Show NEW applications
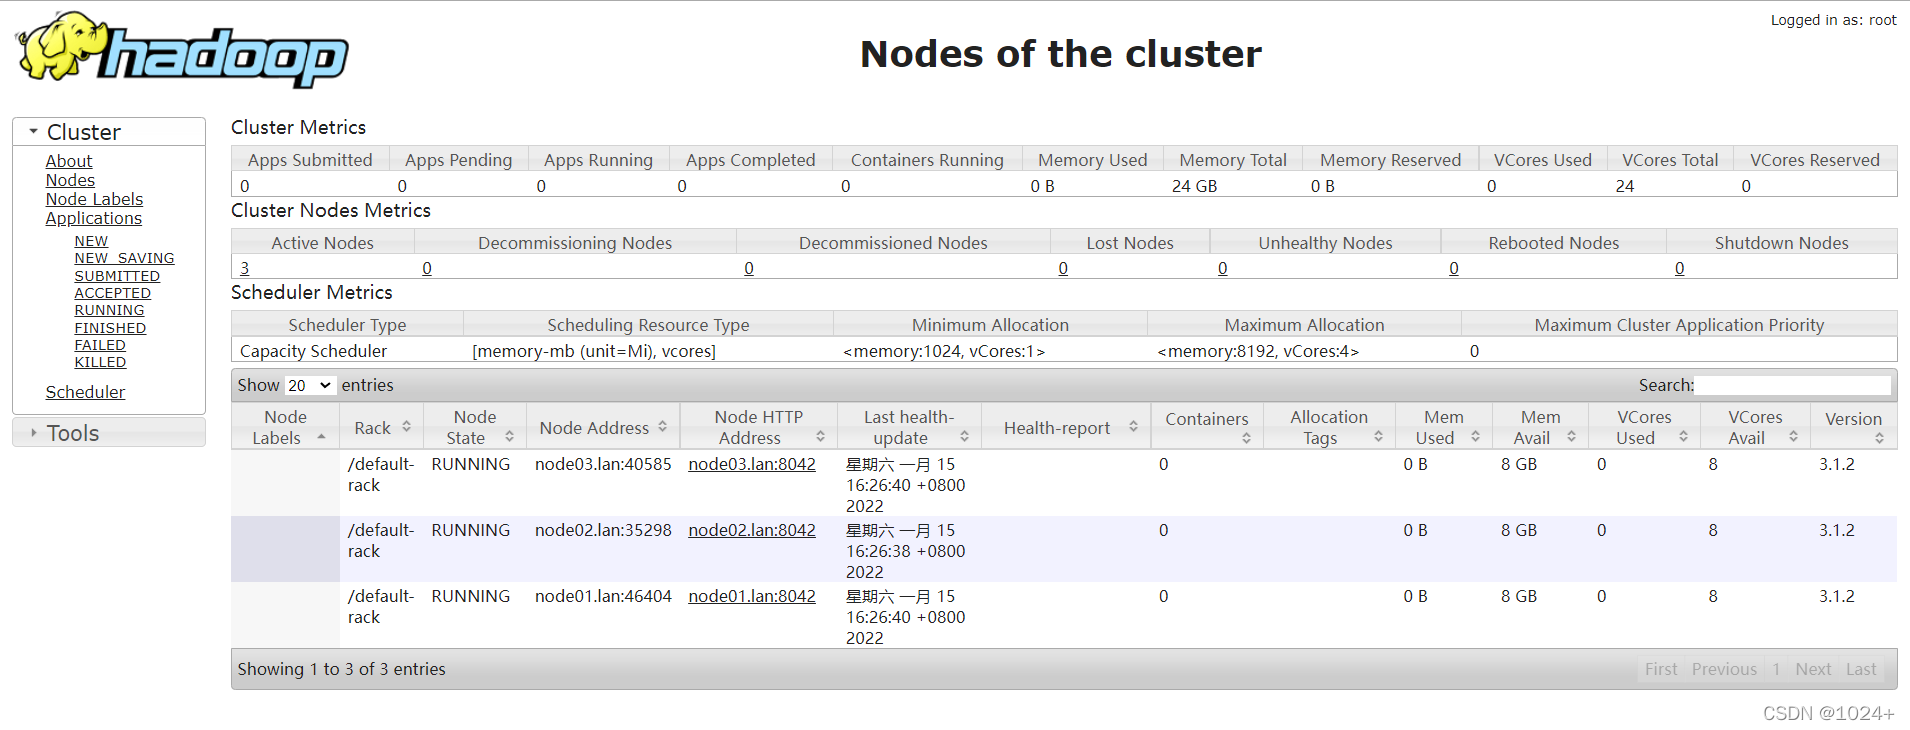This screenshot has height=730, width=1910. click(91, 241)
